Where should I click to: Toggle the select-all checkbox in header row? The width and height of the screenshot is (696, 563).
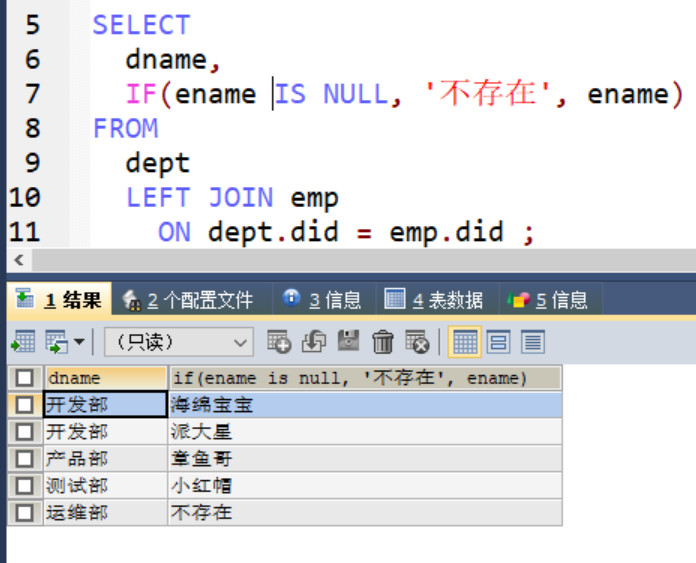[x=24, y=378]
